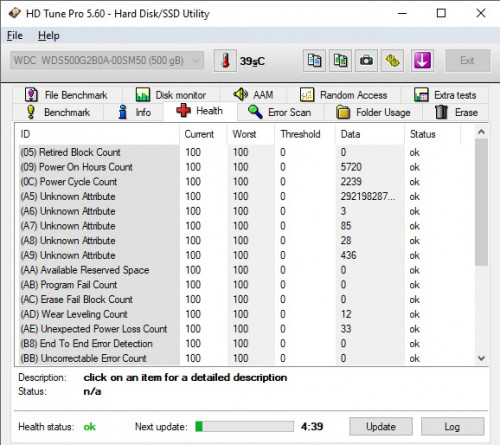Expand the WDC drive selection dropdown

(107, 60)
